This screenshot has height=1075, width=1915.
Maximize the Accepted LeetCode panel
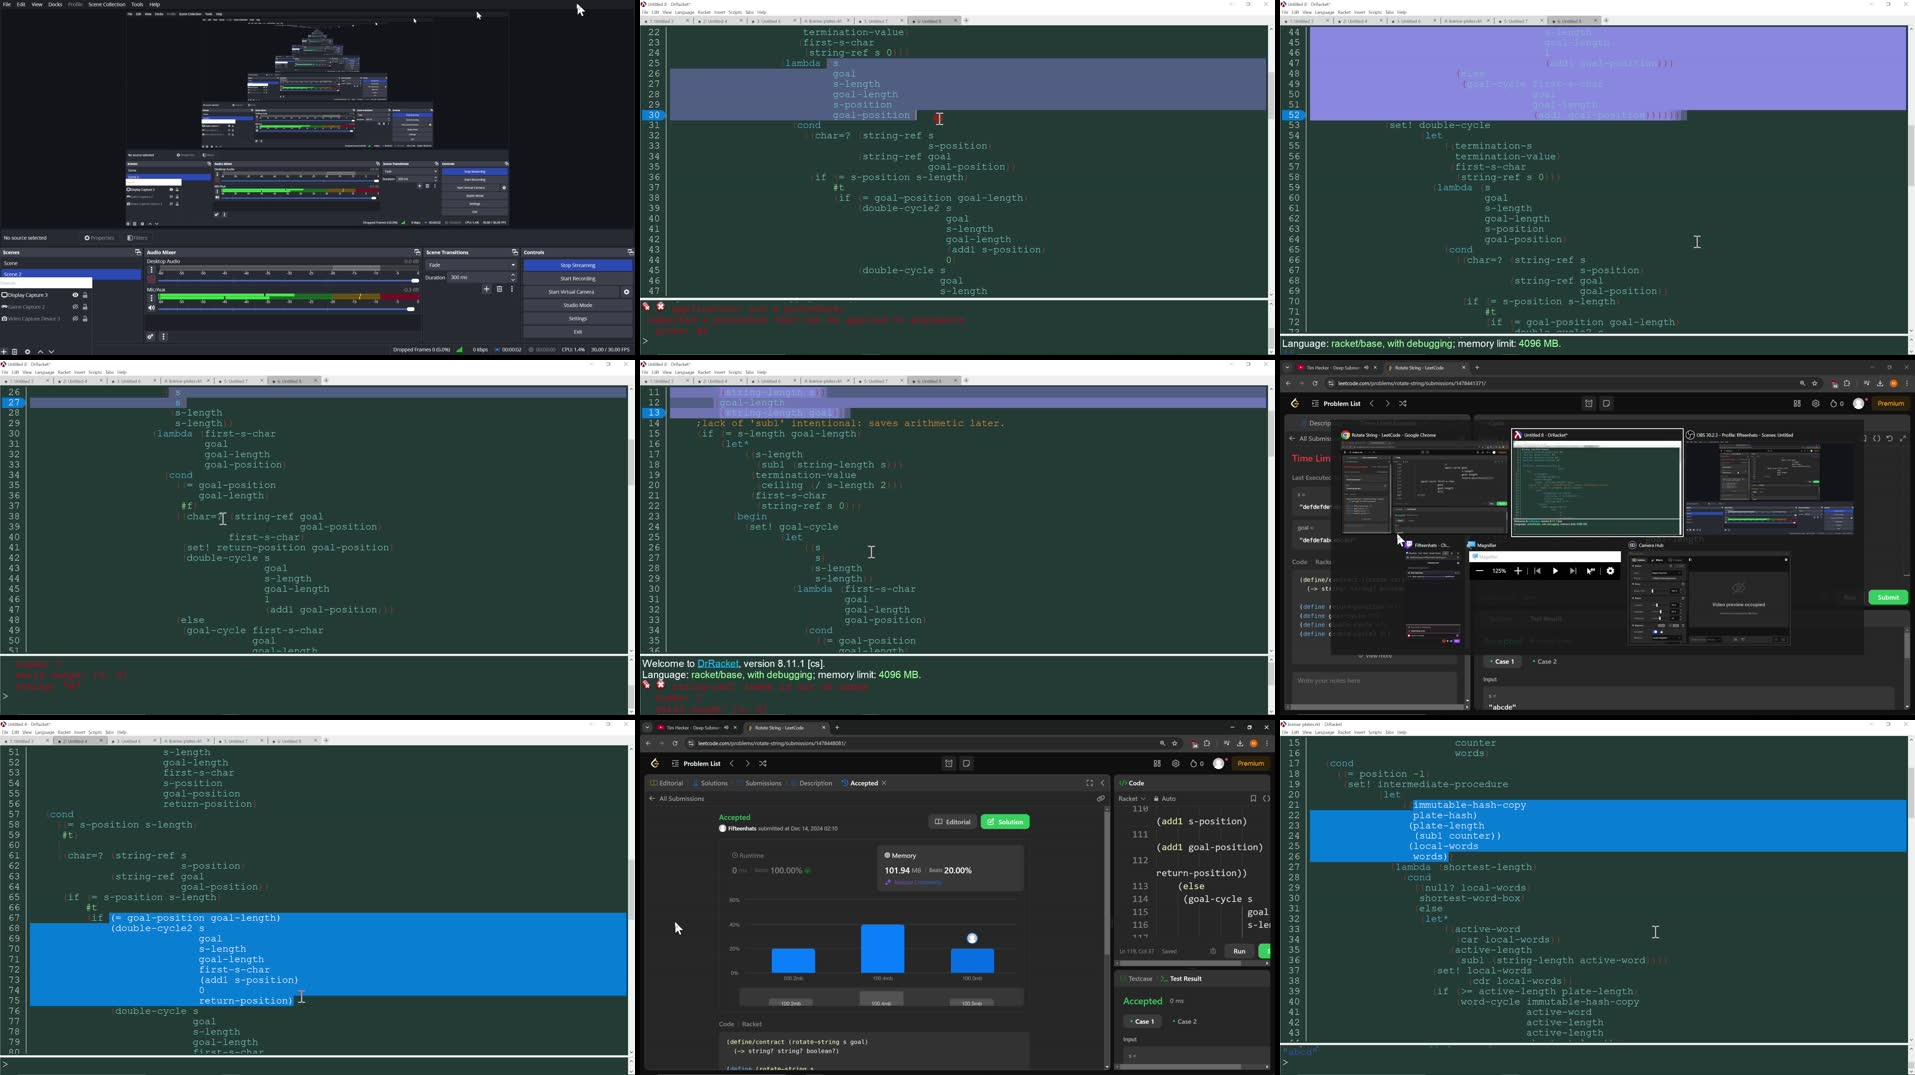tap(1089, 783)
